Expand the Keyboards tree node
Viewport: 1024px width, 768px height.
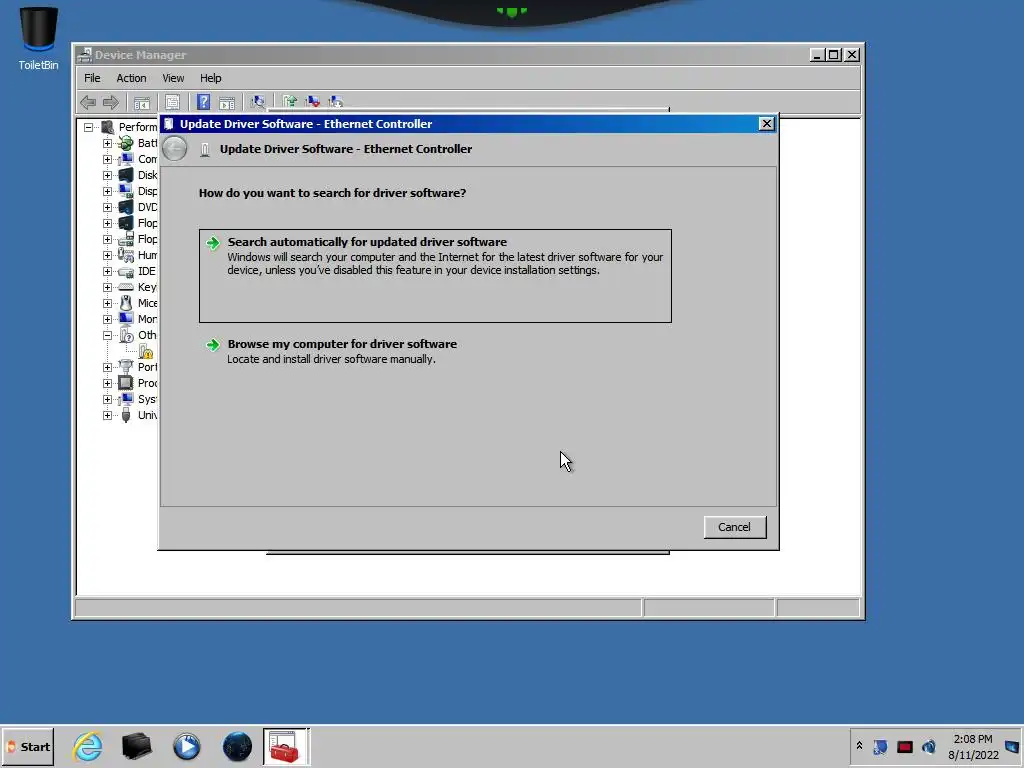click(x=107, y=287)
